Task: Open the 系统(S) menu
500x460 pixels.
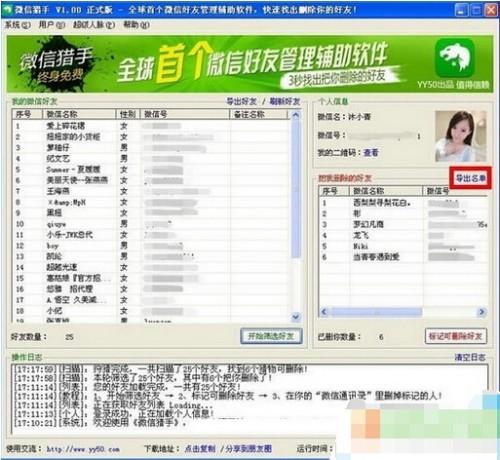Action: 17,25
